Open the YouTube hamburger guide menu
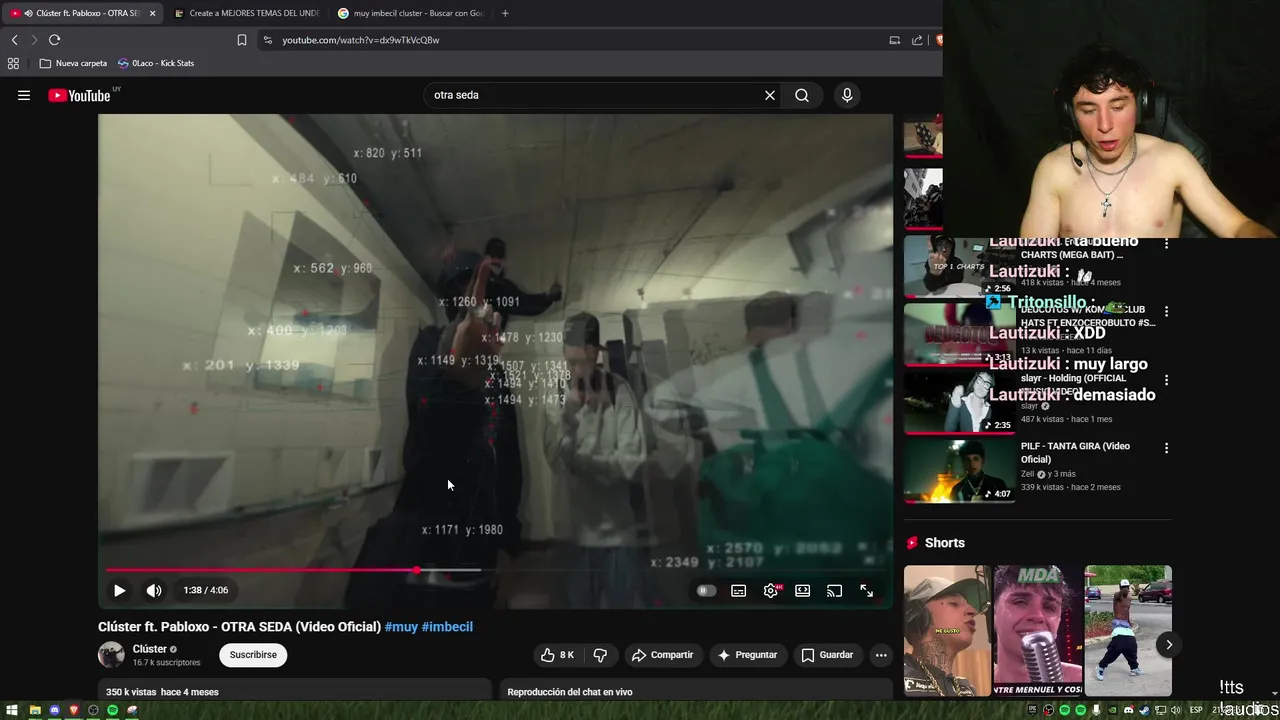 coord(24,95)
